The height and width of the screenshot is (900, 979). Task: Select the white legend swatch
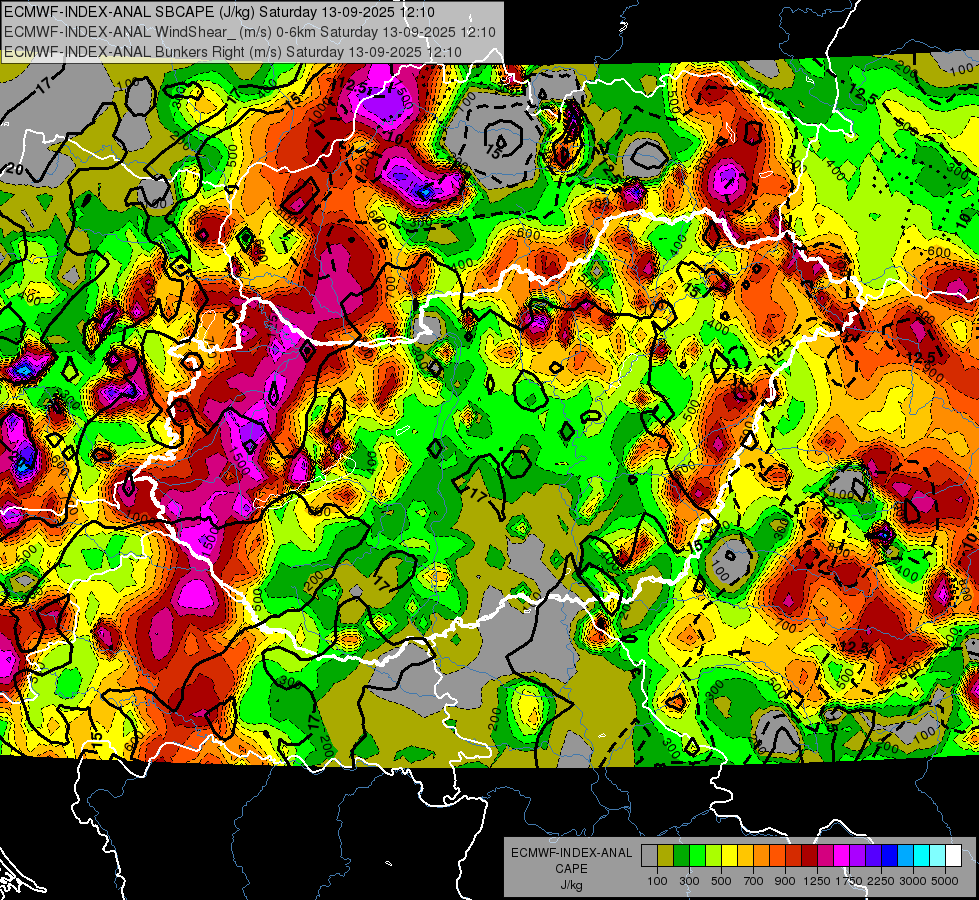(x=953, y=855)
